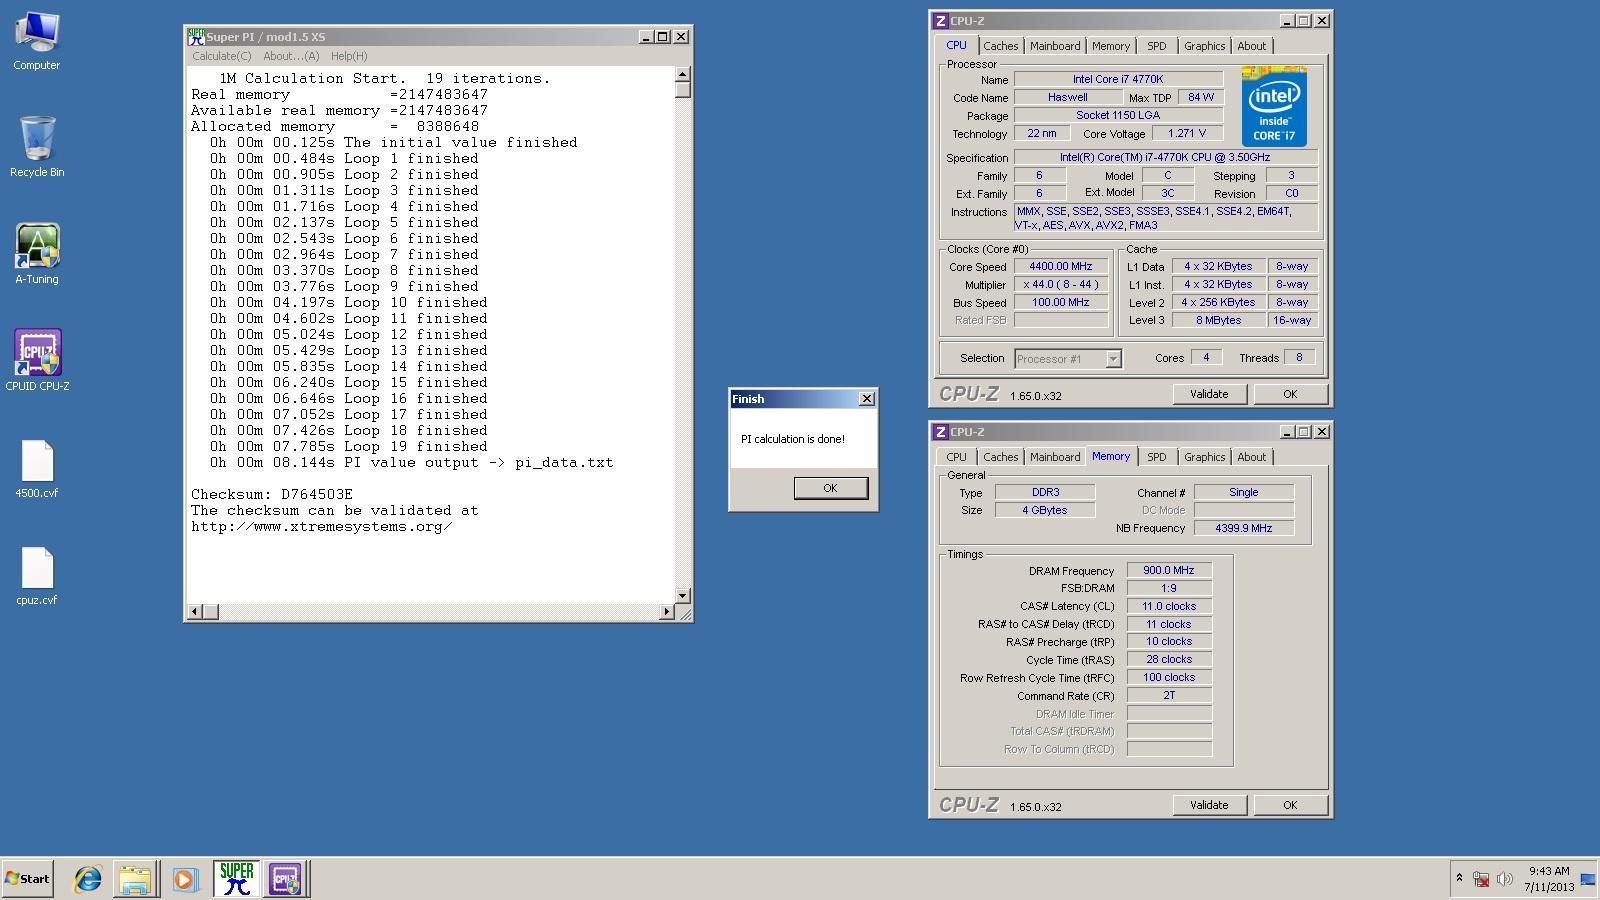
Task: Click the taskbar clock showing 9:43 AM
Action: pyautogui.click(x=1548, y=879)
